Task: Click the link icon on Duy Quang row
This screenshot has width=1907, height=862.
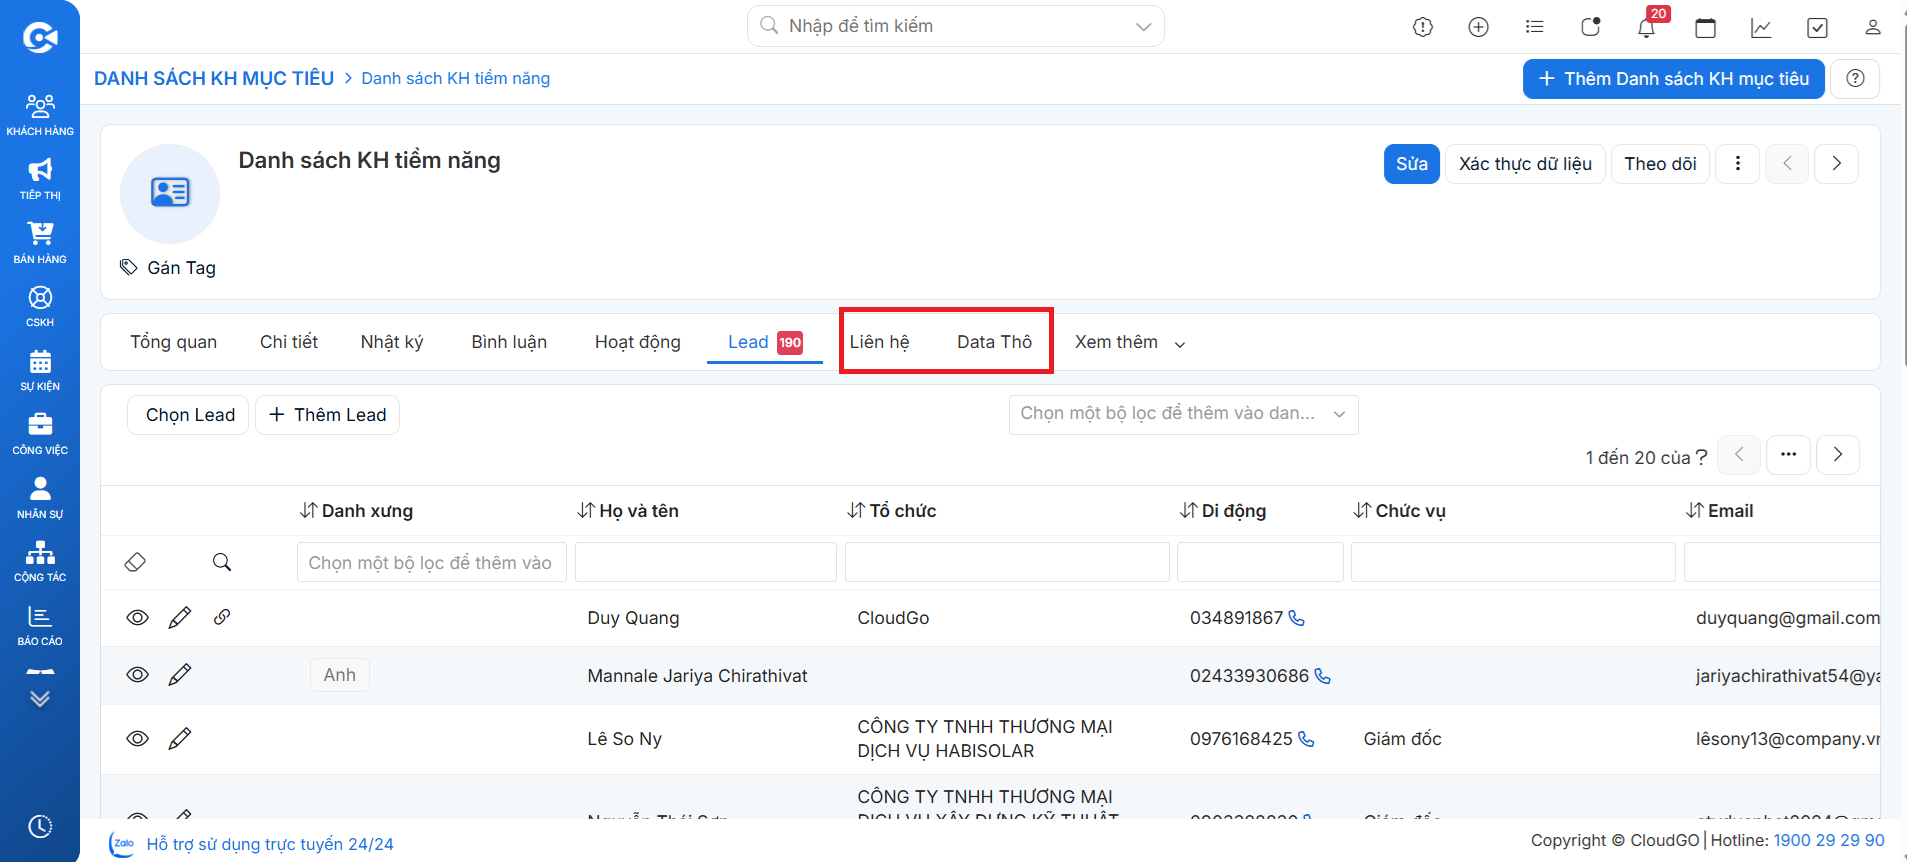Action: click(x=222, y=617)
